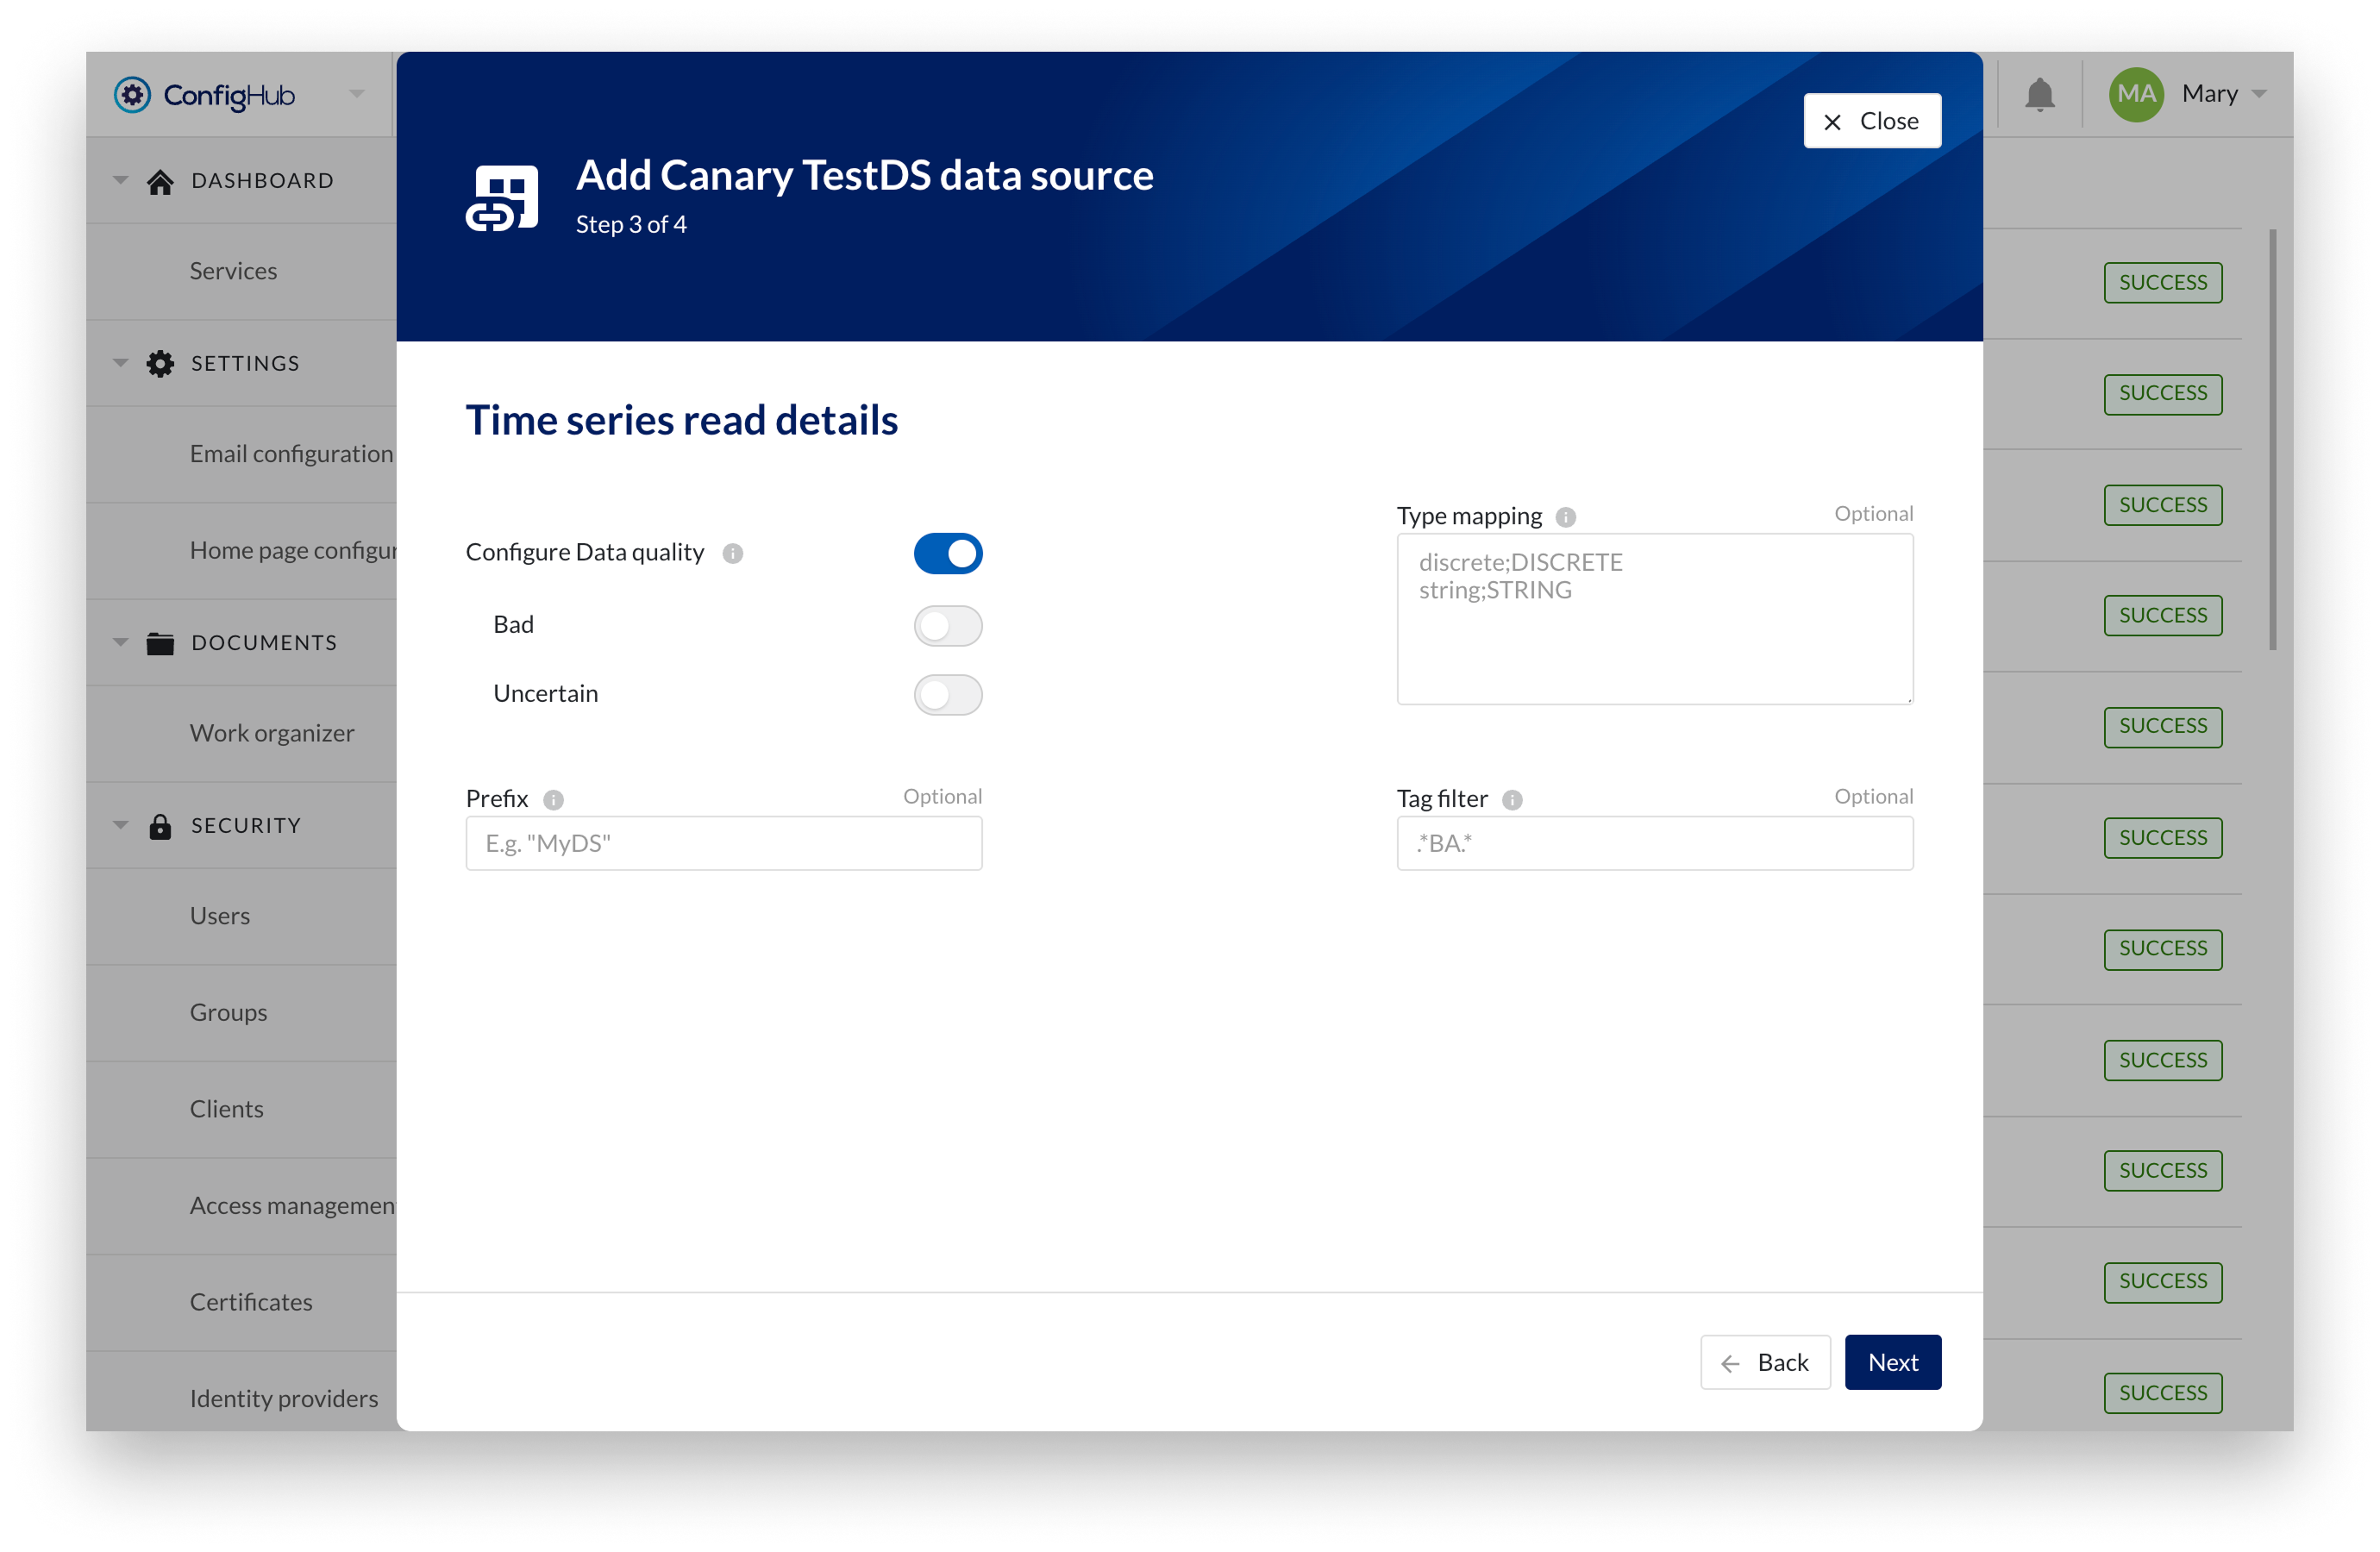Click the Next button
Screen dimensions: 2380x1552
pos(1892,1362)
